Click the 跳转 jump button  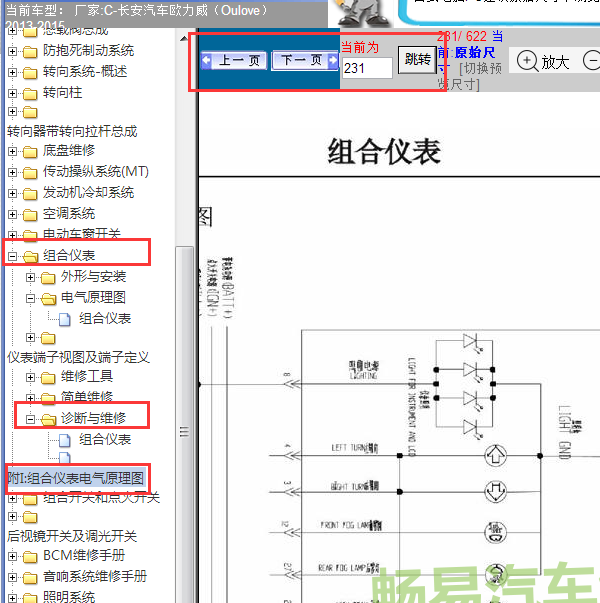417,60
